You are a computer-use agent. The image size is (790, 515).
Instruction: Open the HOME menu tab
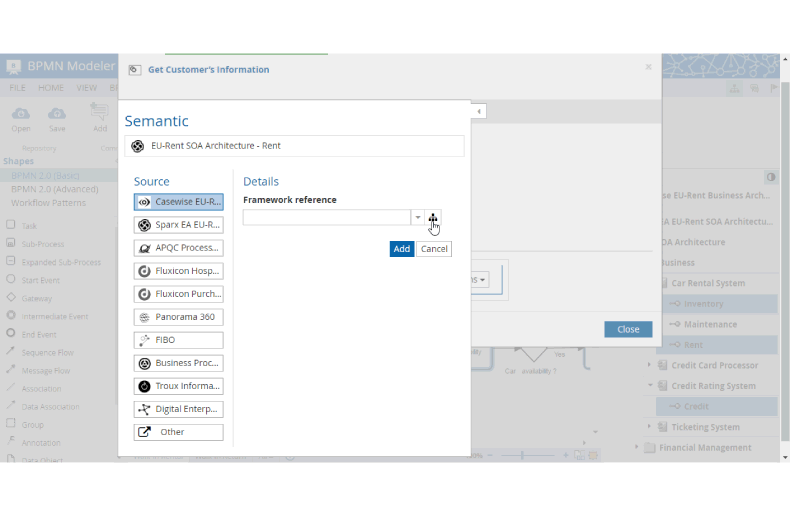coord(51,88)
